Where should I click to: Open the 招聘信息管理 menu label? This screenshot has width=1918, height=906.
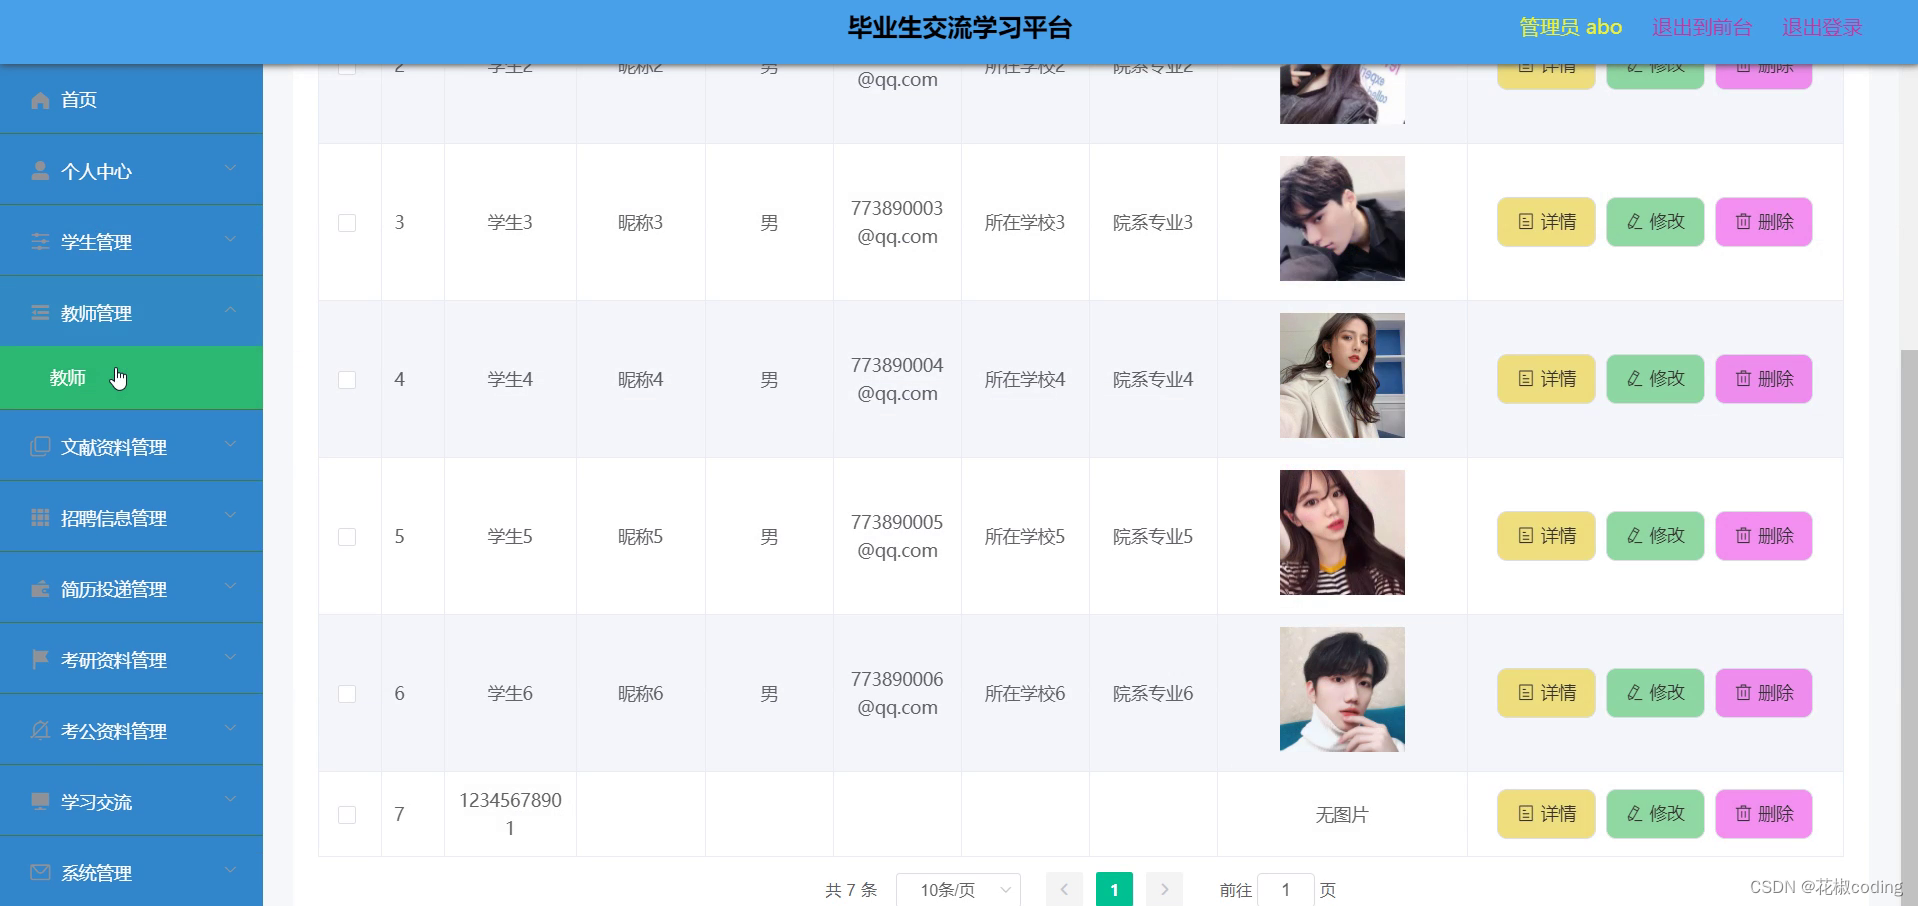click(114, 518)
